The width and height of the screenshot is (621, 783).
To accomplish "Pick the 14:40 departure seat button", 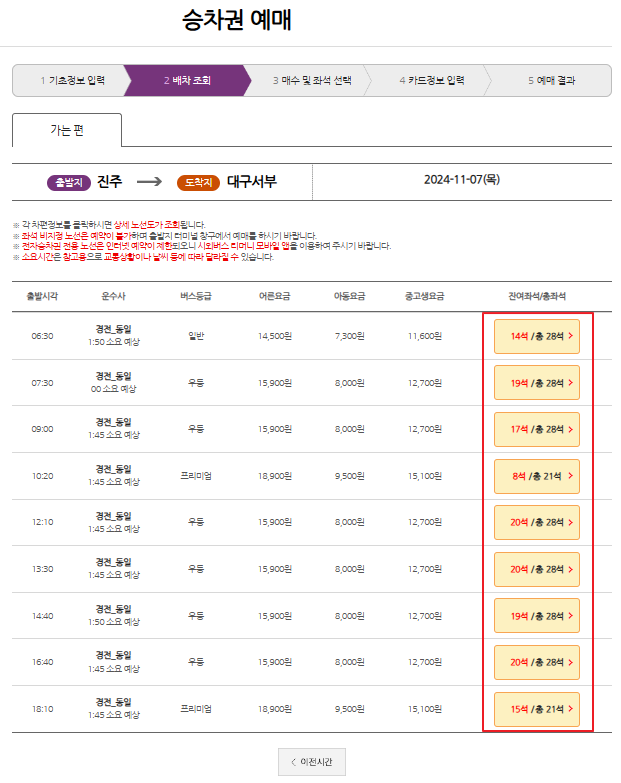I will (537, 616).
